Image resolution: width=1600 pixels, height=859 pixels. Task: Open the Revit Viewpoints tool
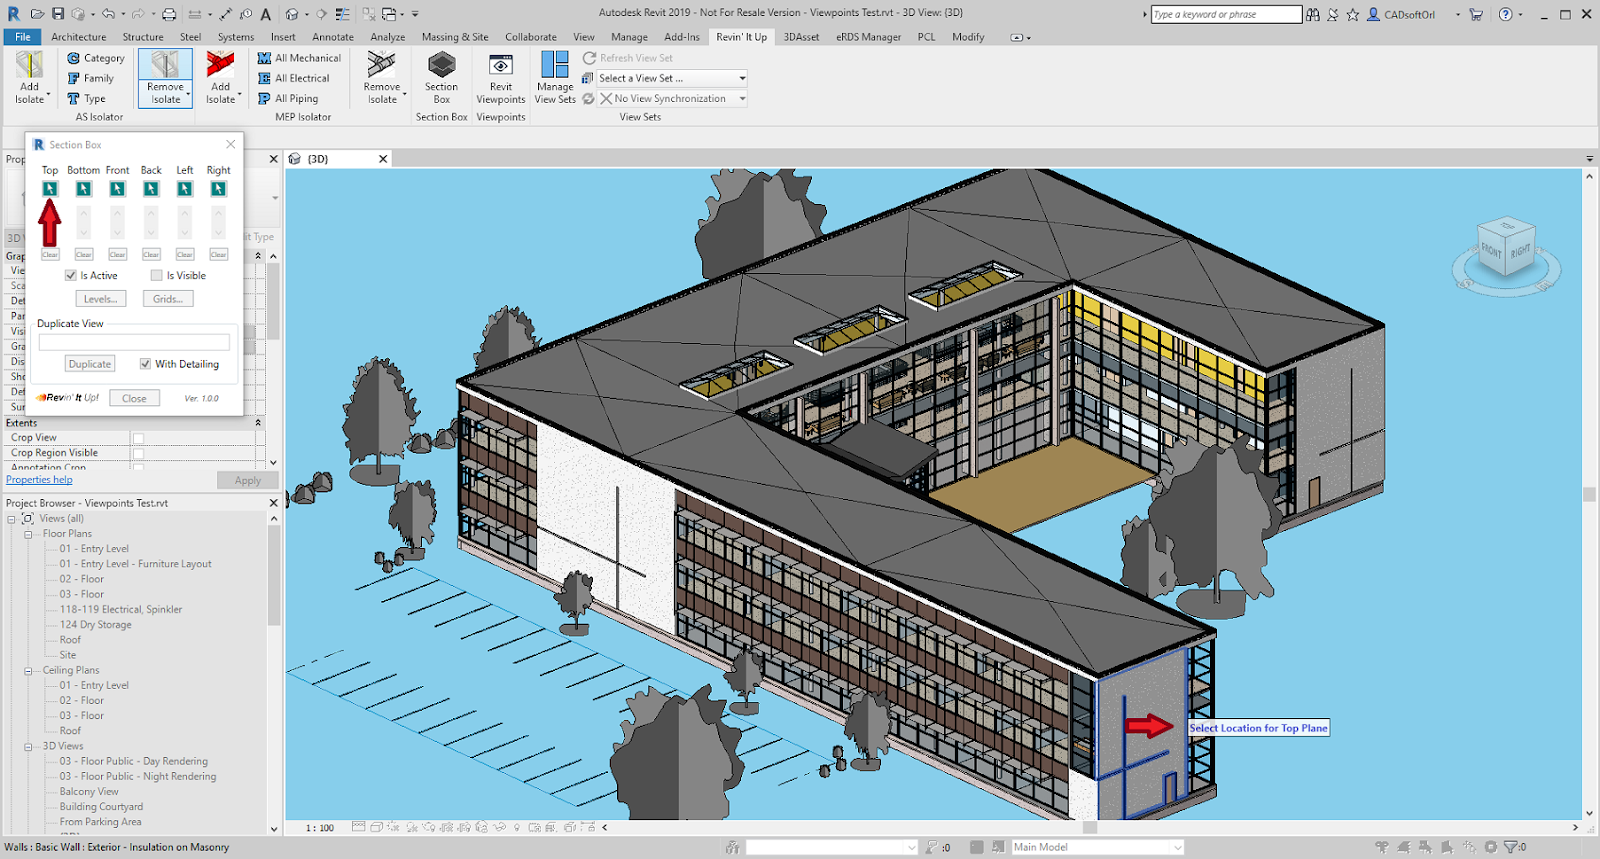501,78
